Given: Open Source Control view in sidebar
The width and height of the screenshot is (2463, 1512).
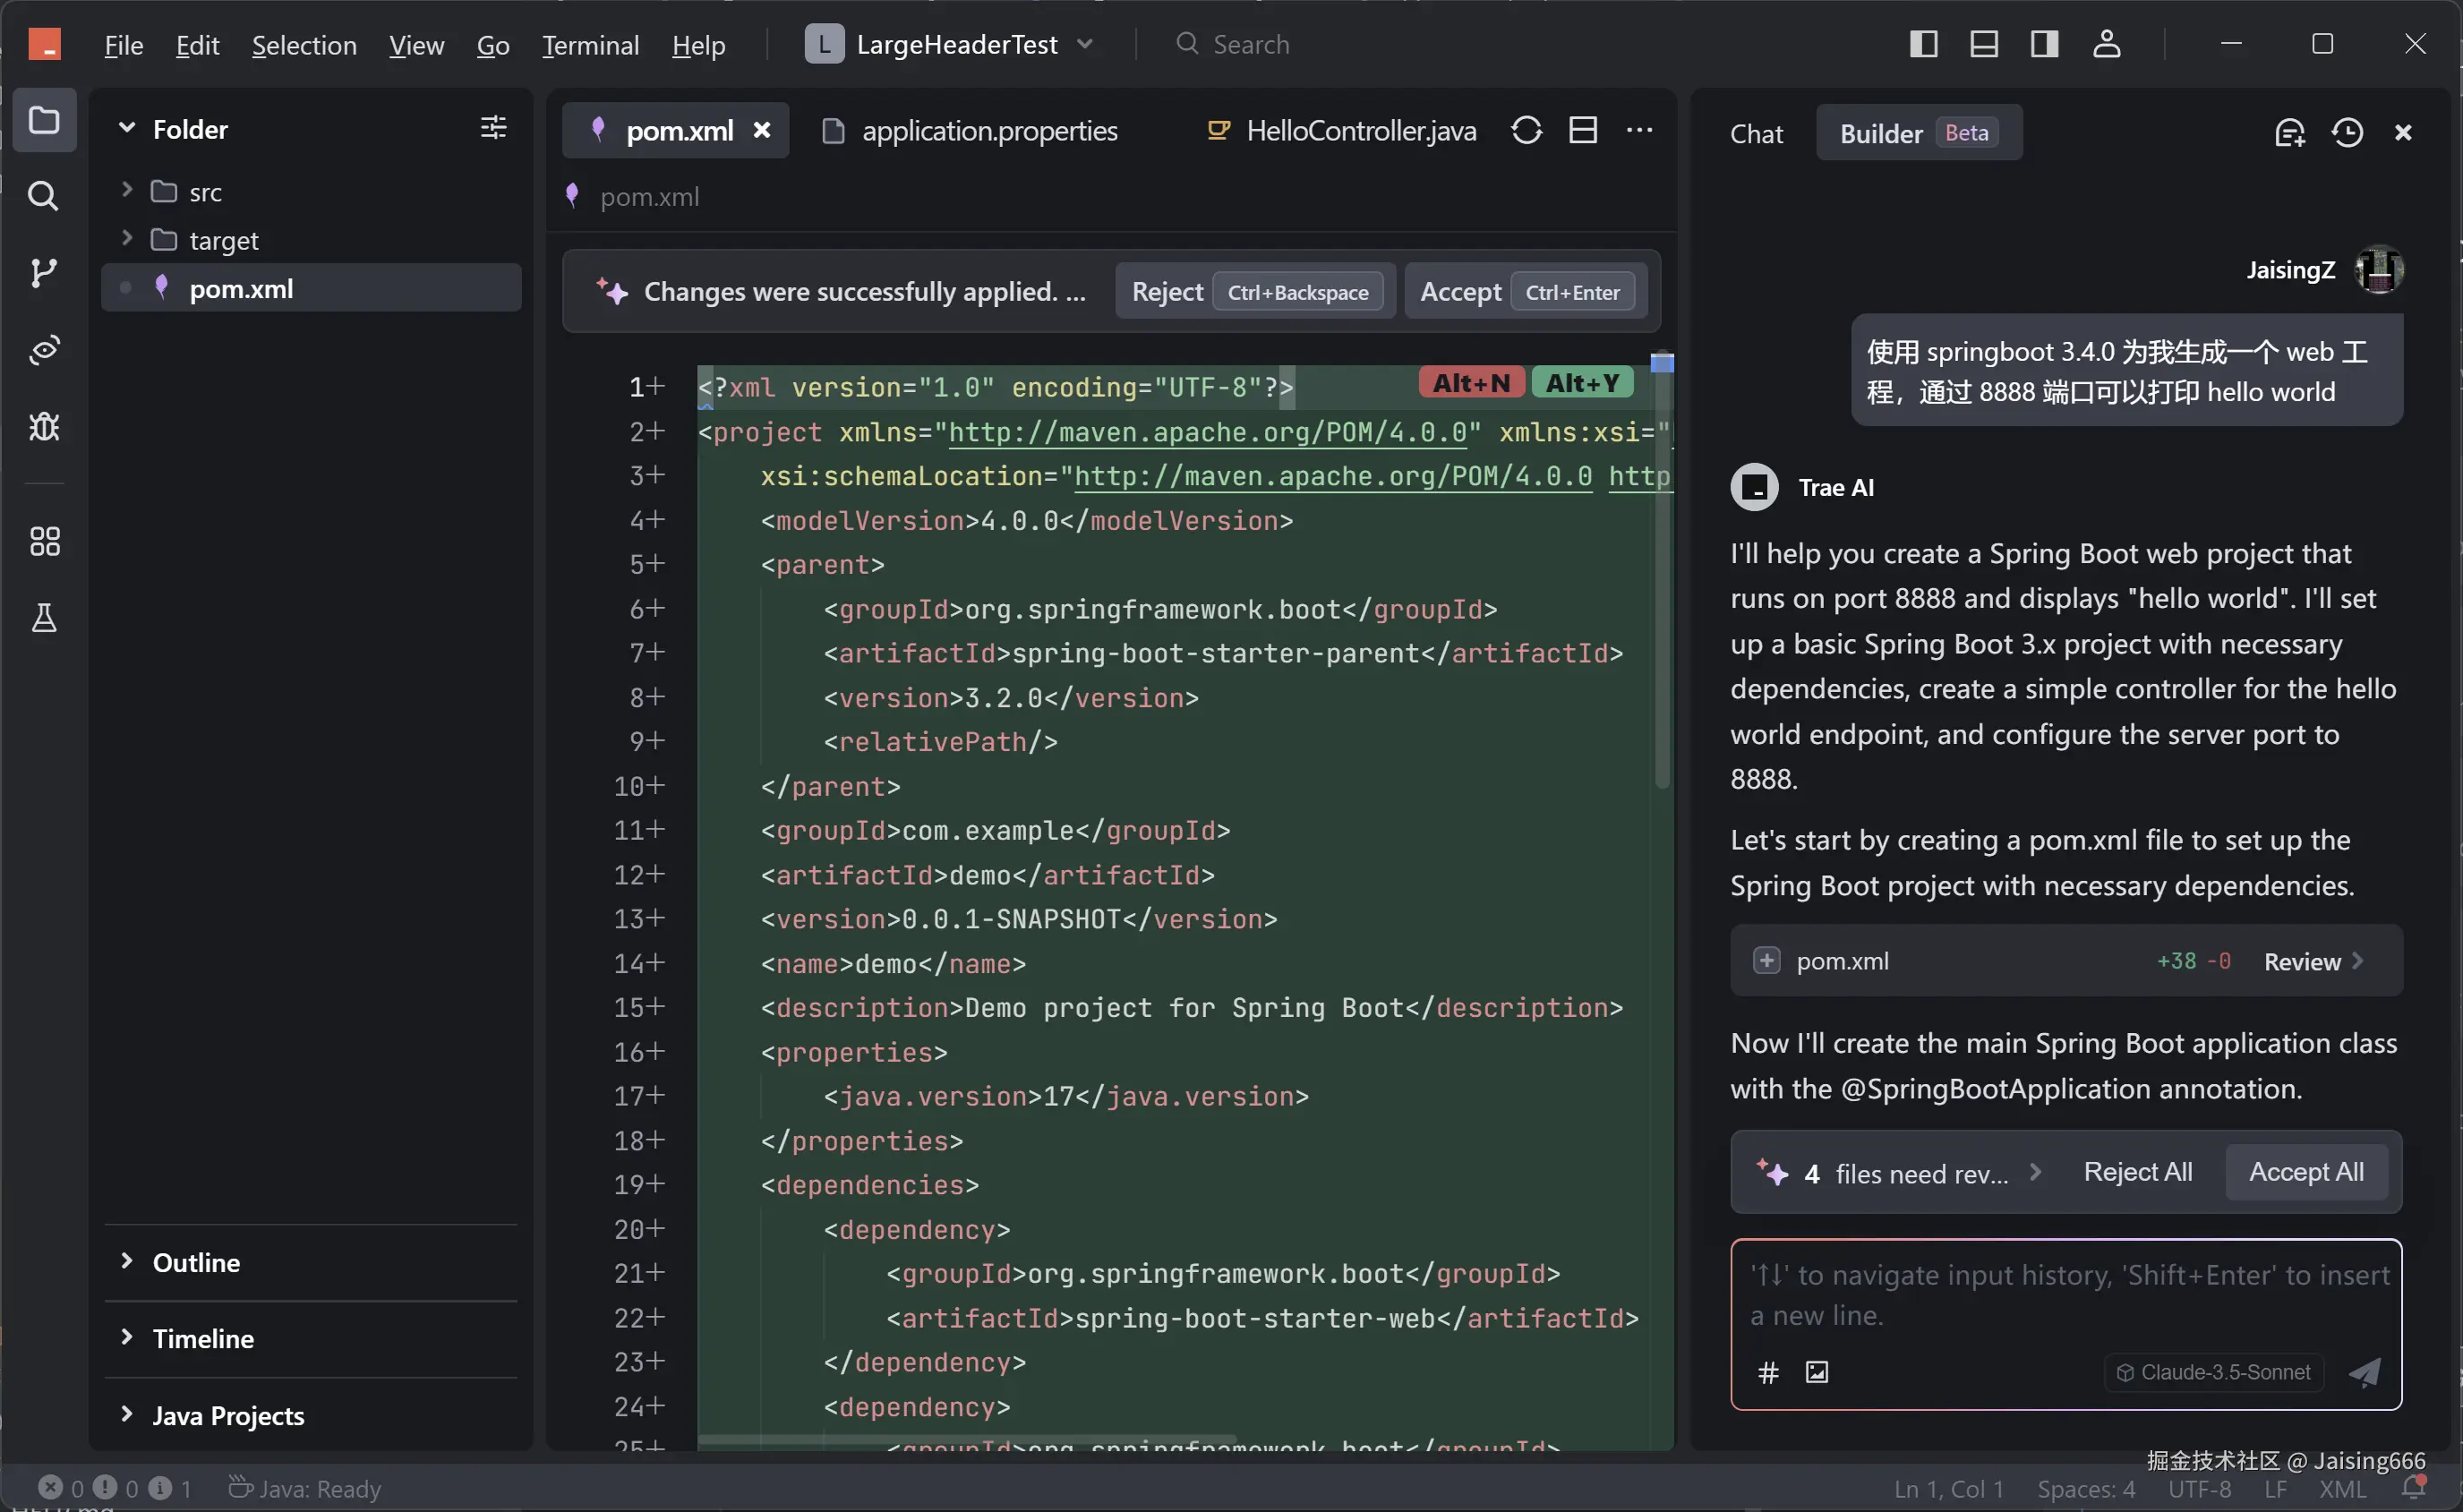Looking at the screenshot, I should pyautogui.click(x=43, y=273).
